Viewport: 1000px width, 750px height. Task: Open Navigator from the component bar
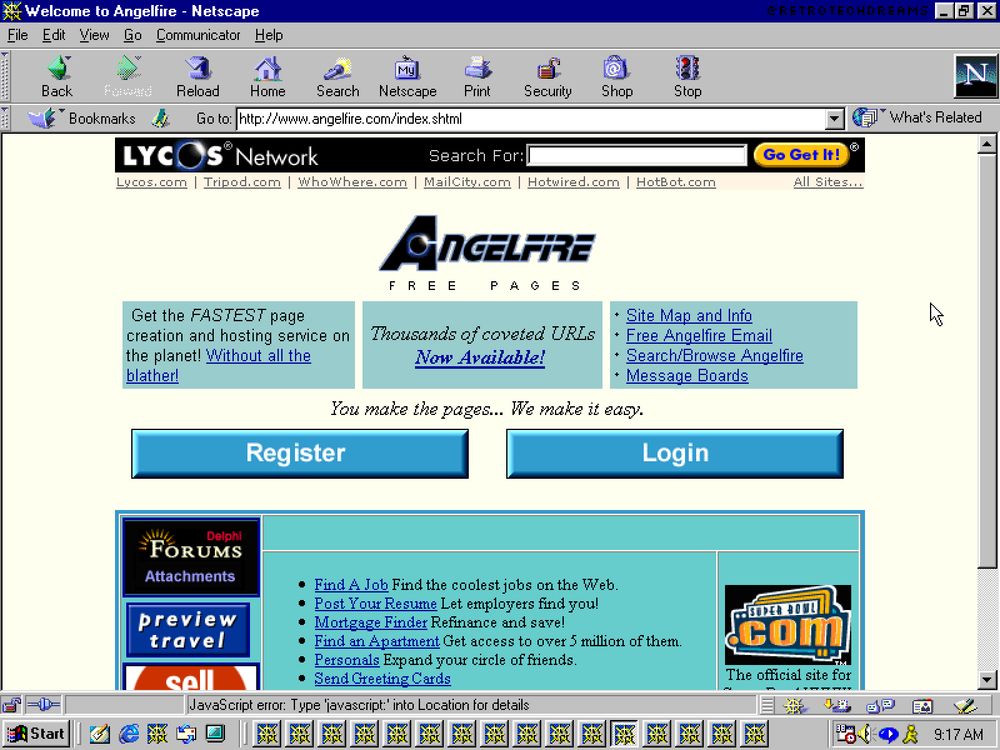[x=795, y=705]
